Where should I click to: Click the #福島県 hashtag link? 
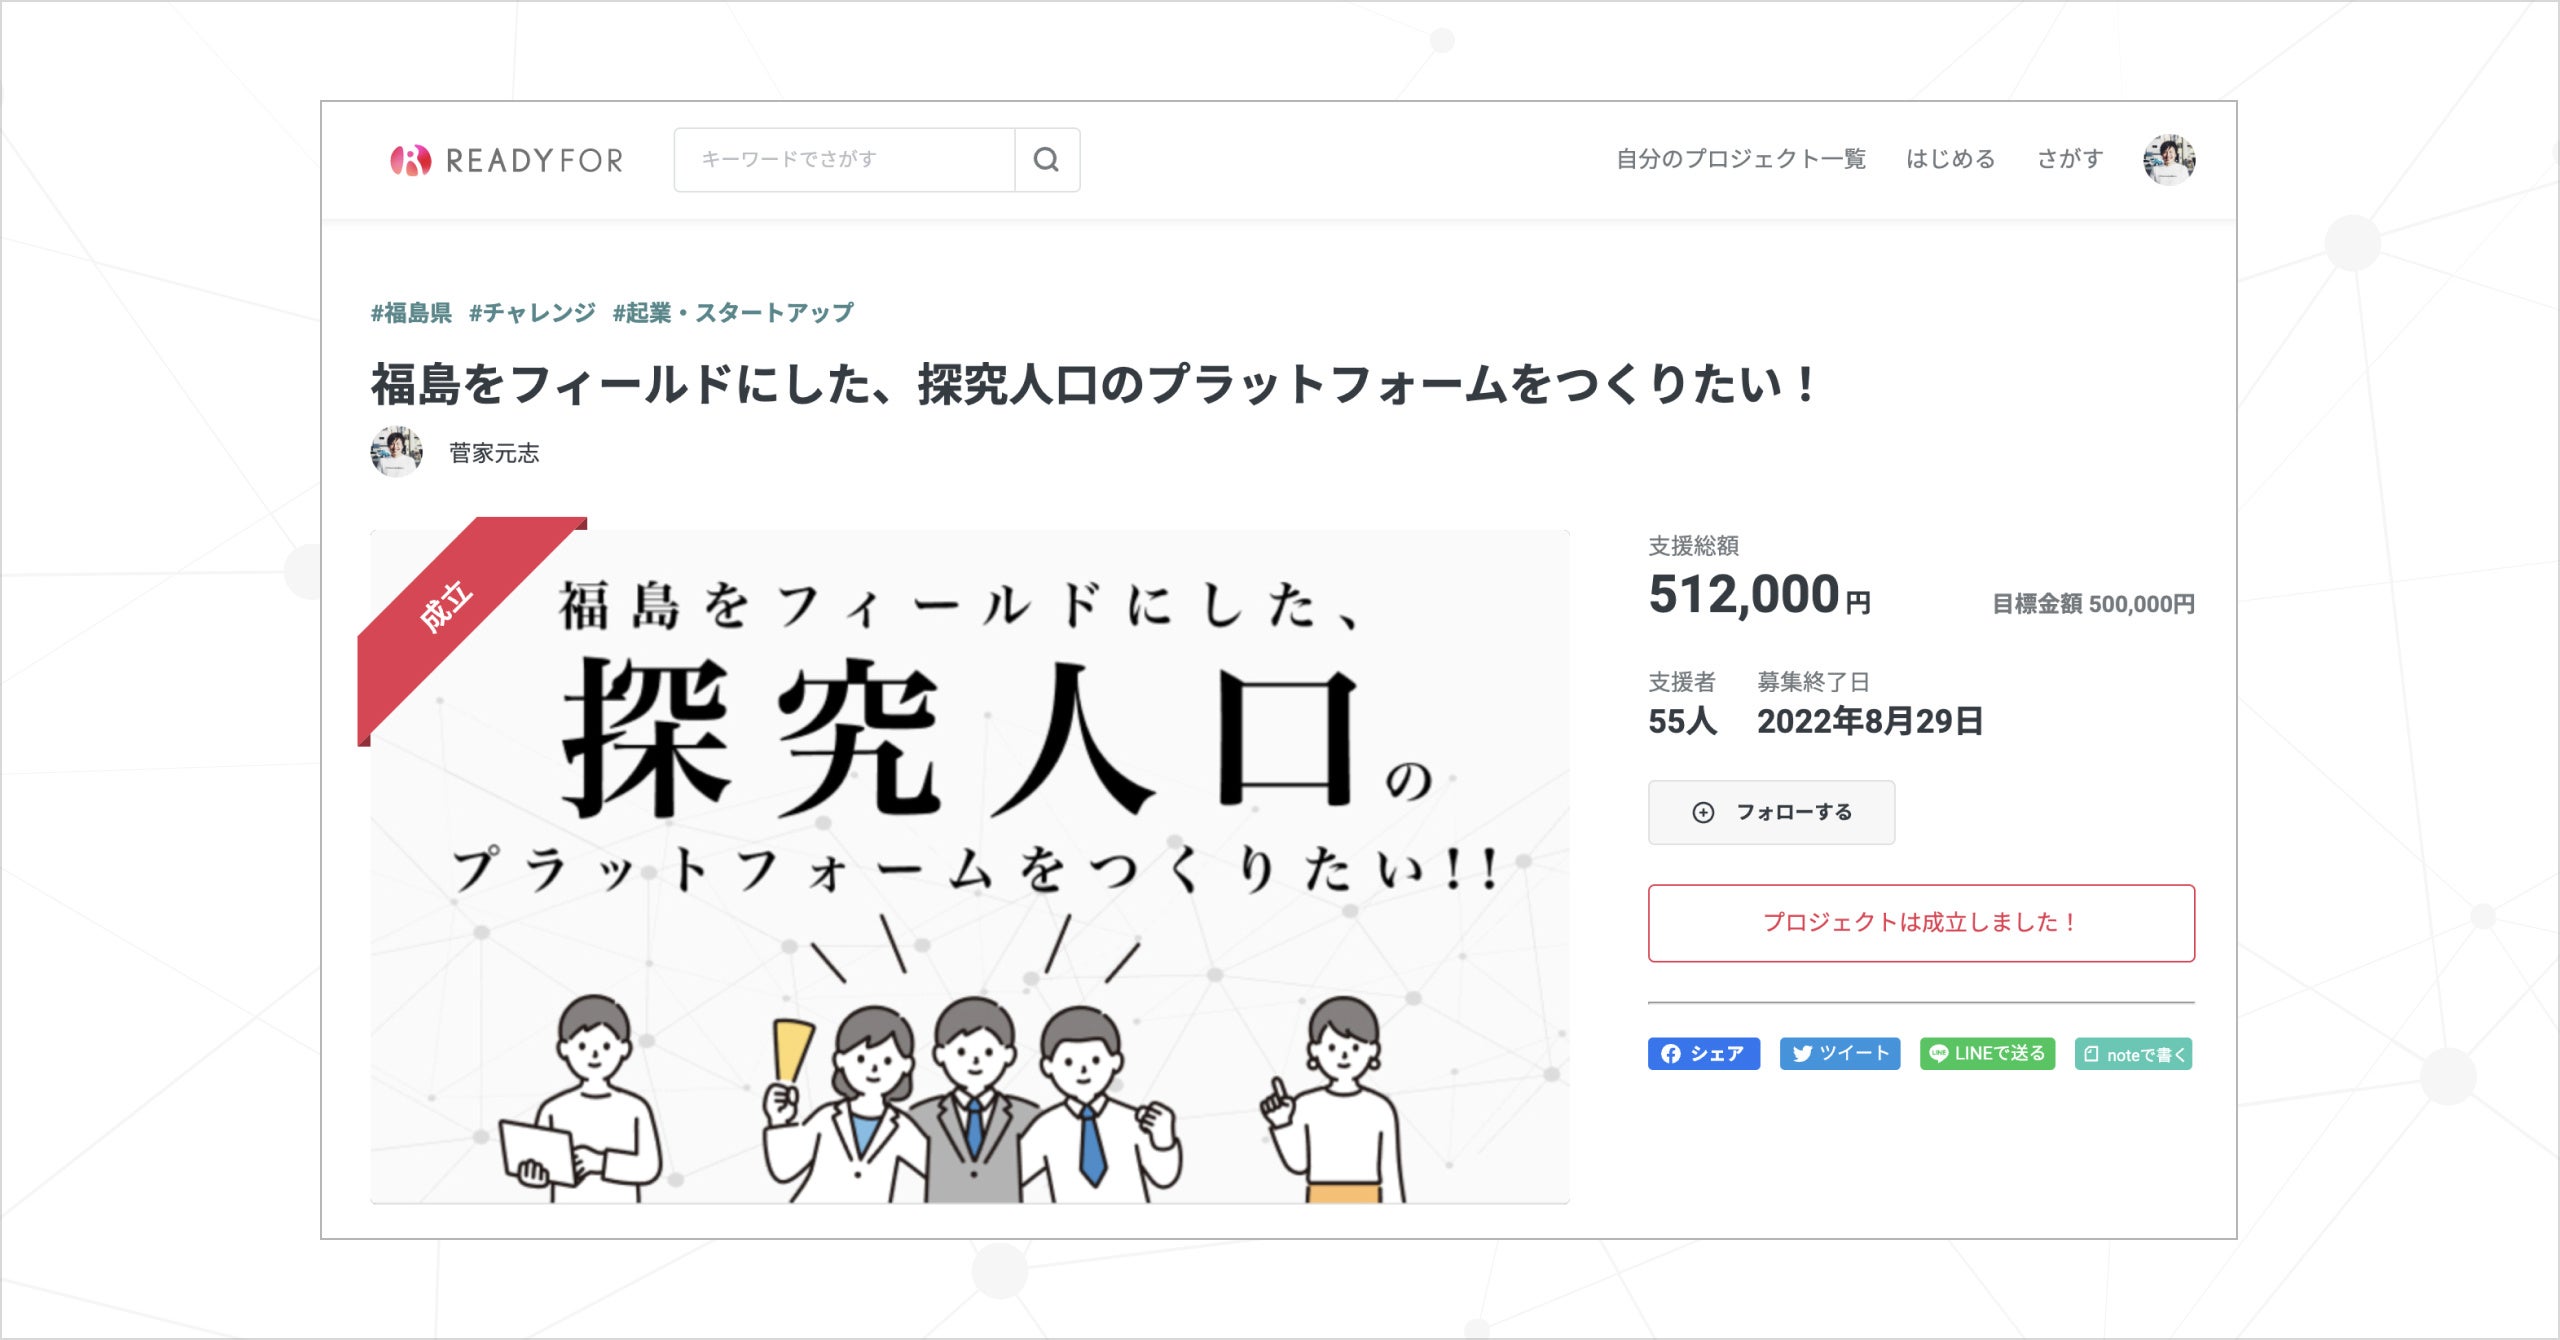(411, 313)
